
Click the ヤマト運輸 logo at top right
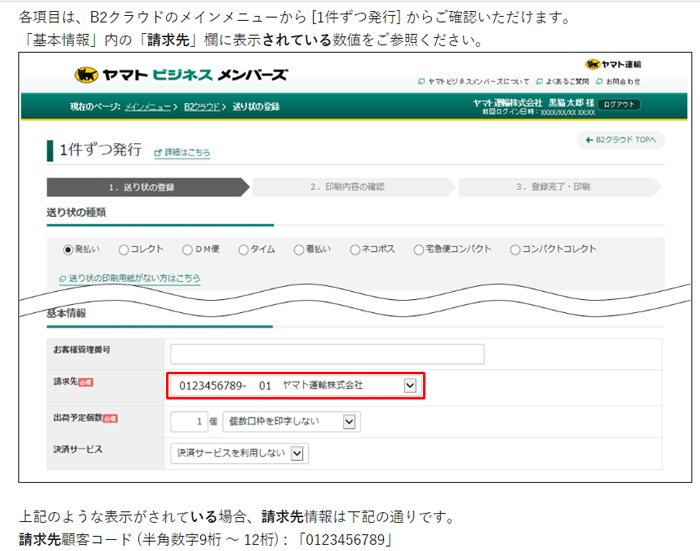(614, 64)
